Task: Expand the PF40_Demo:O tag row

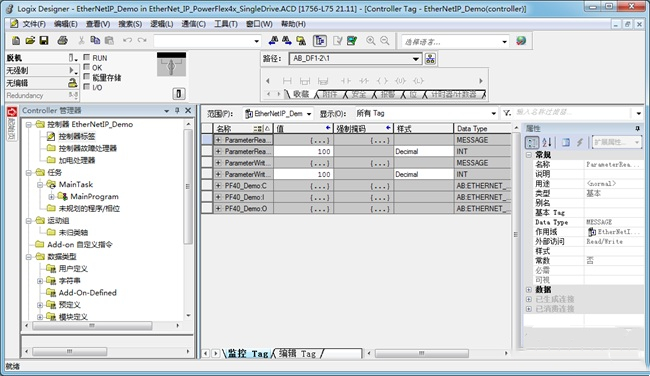Action: tap(218, 209)
